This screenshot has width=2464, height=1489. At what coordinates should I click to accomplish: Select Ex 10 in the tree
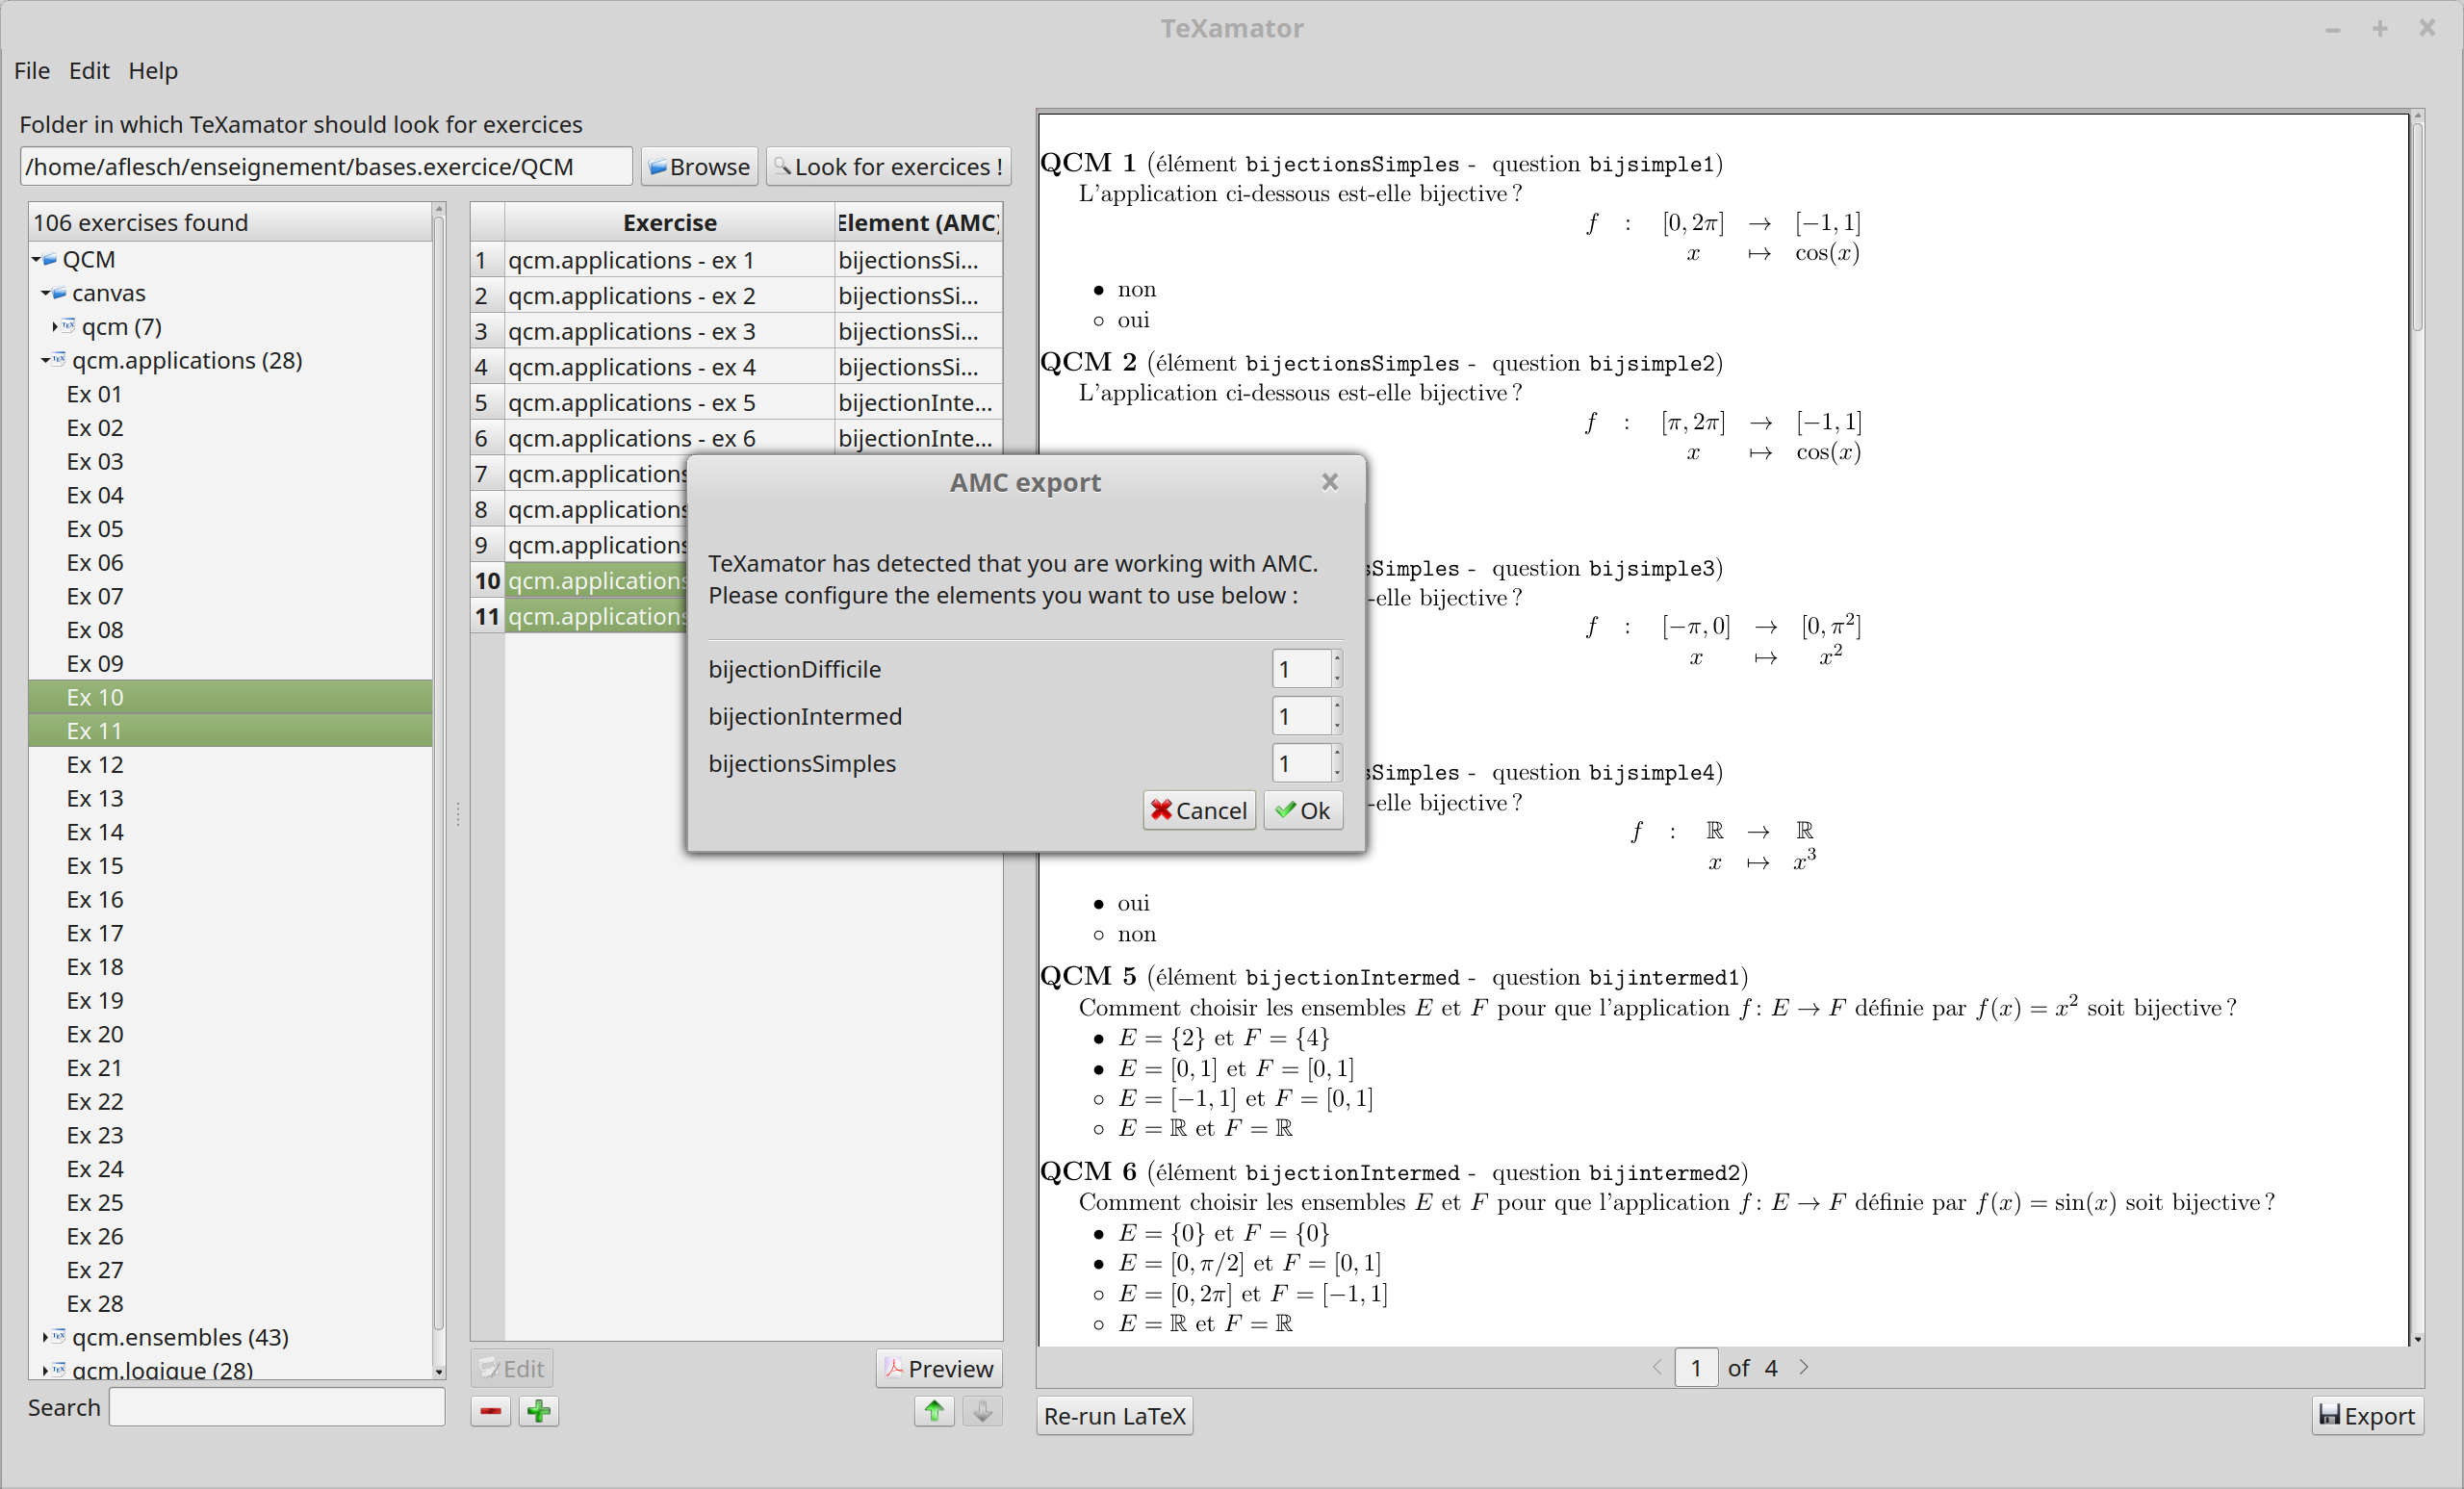tap(94, 697)
